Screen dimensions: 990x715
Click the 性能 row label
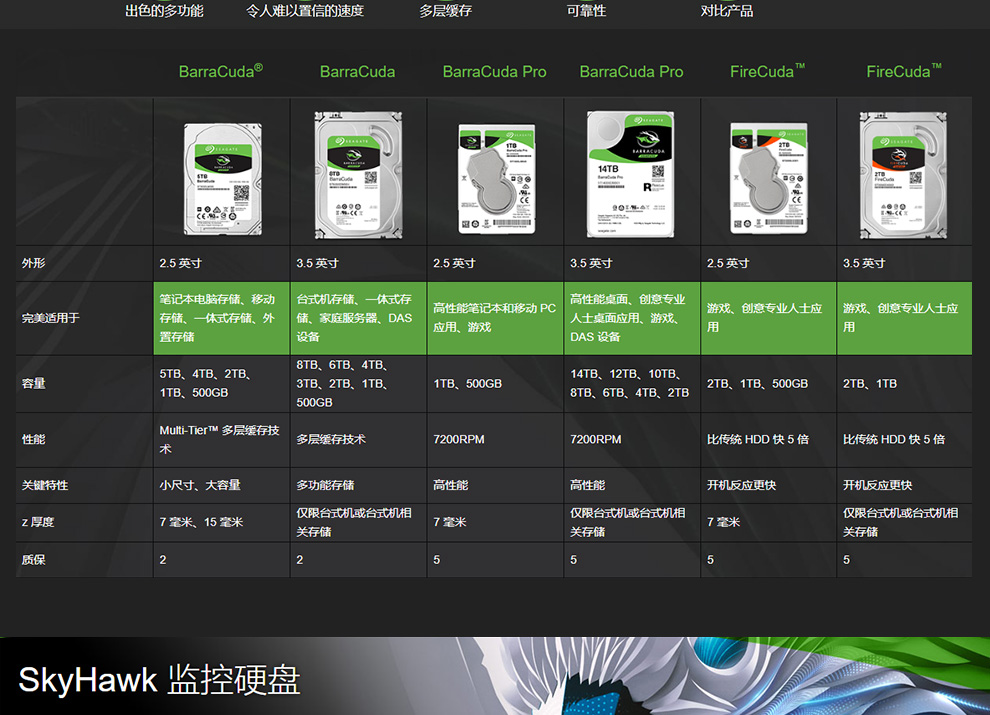point(33,440)
